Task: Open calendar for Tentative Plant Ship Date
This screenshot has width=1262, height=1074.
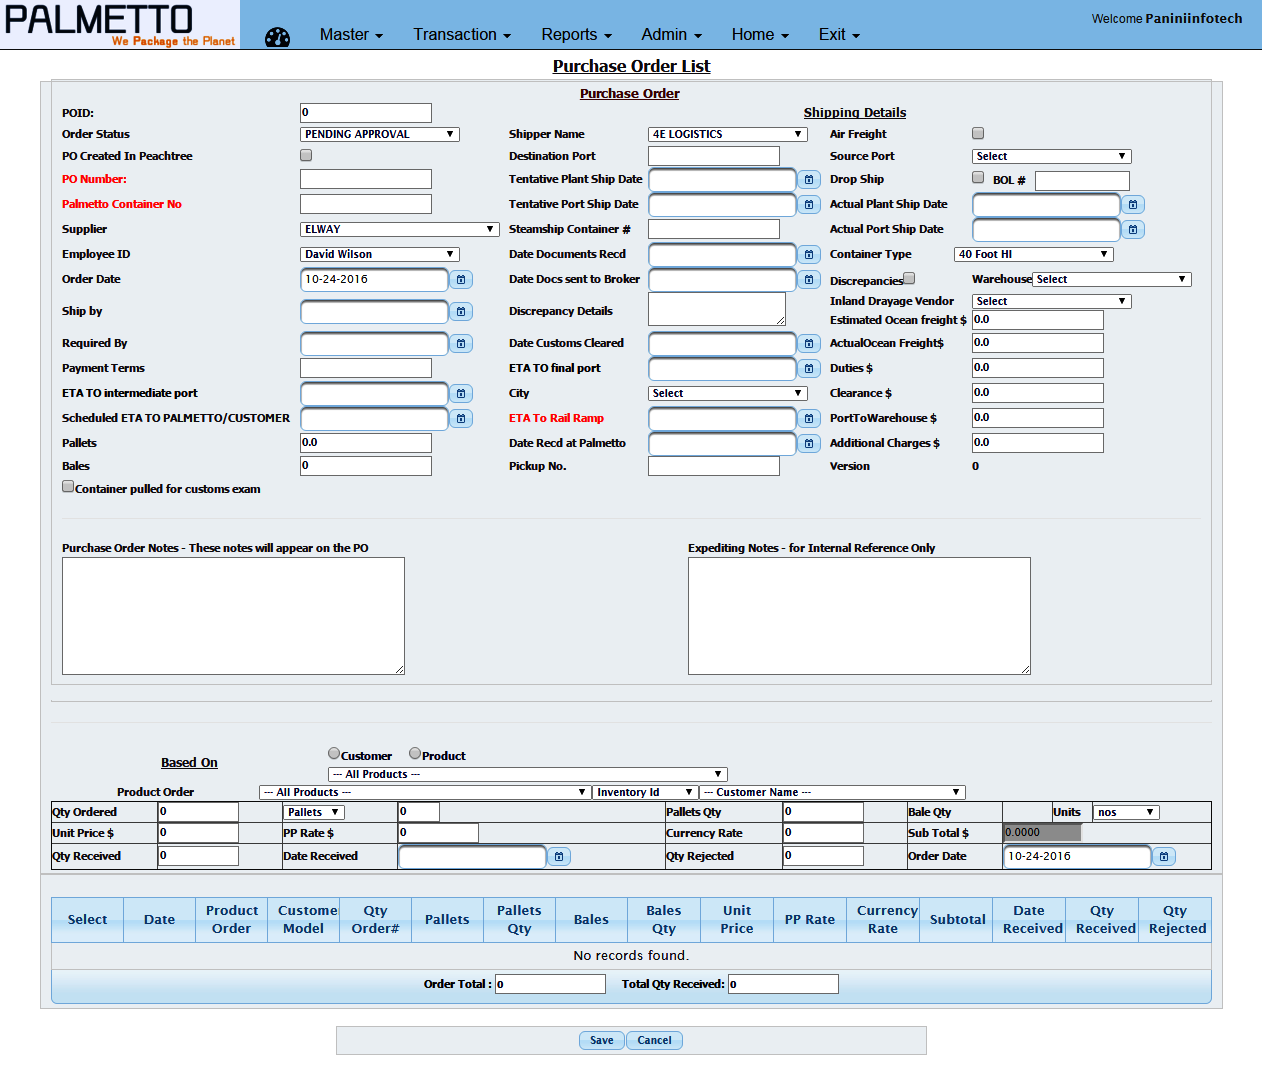Action: pyautogui.click(x=809, y=180)
